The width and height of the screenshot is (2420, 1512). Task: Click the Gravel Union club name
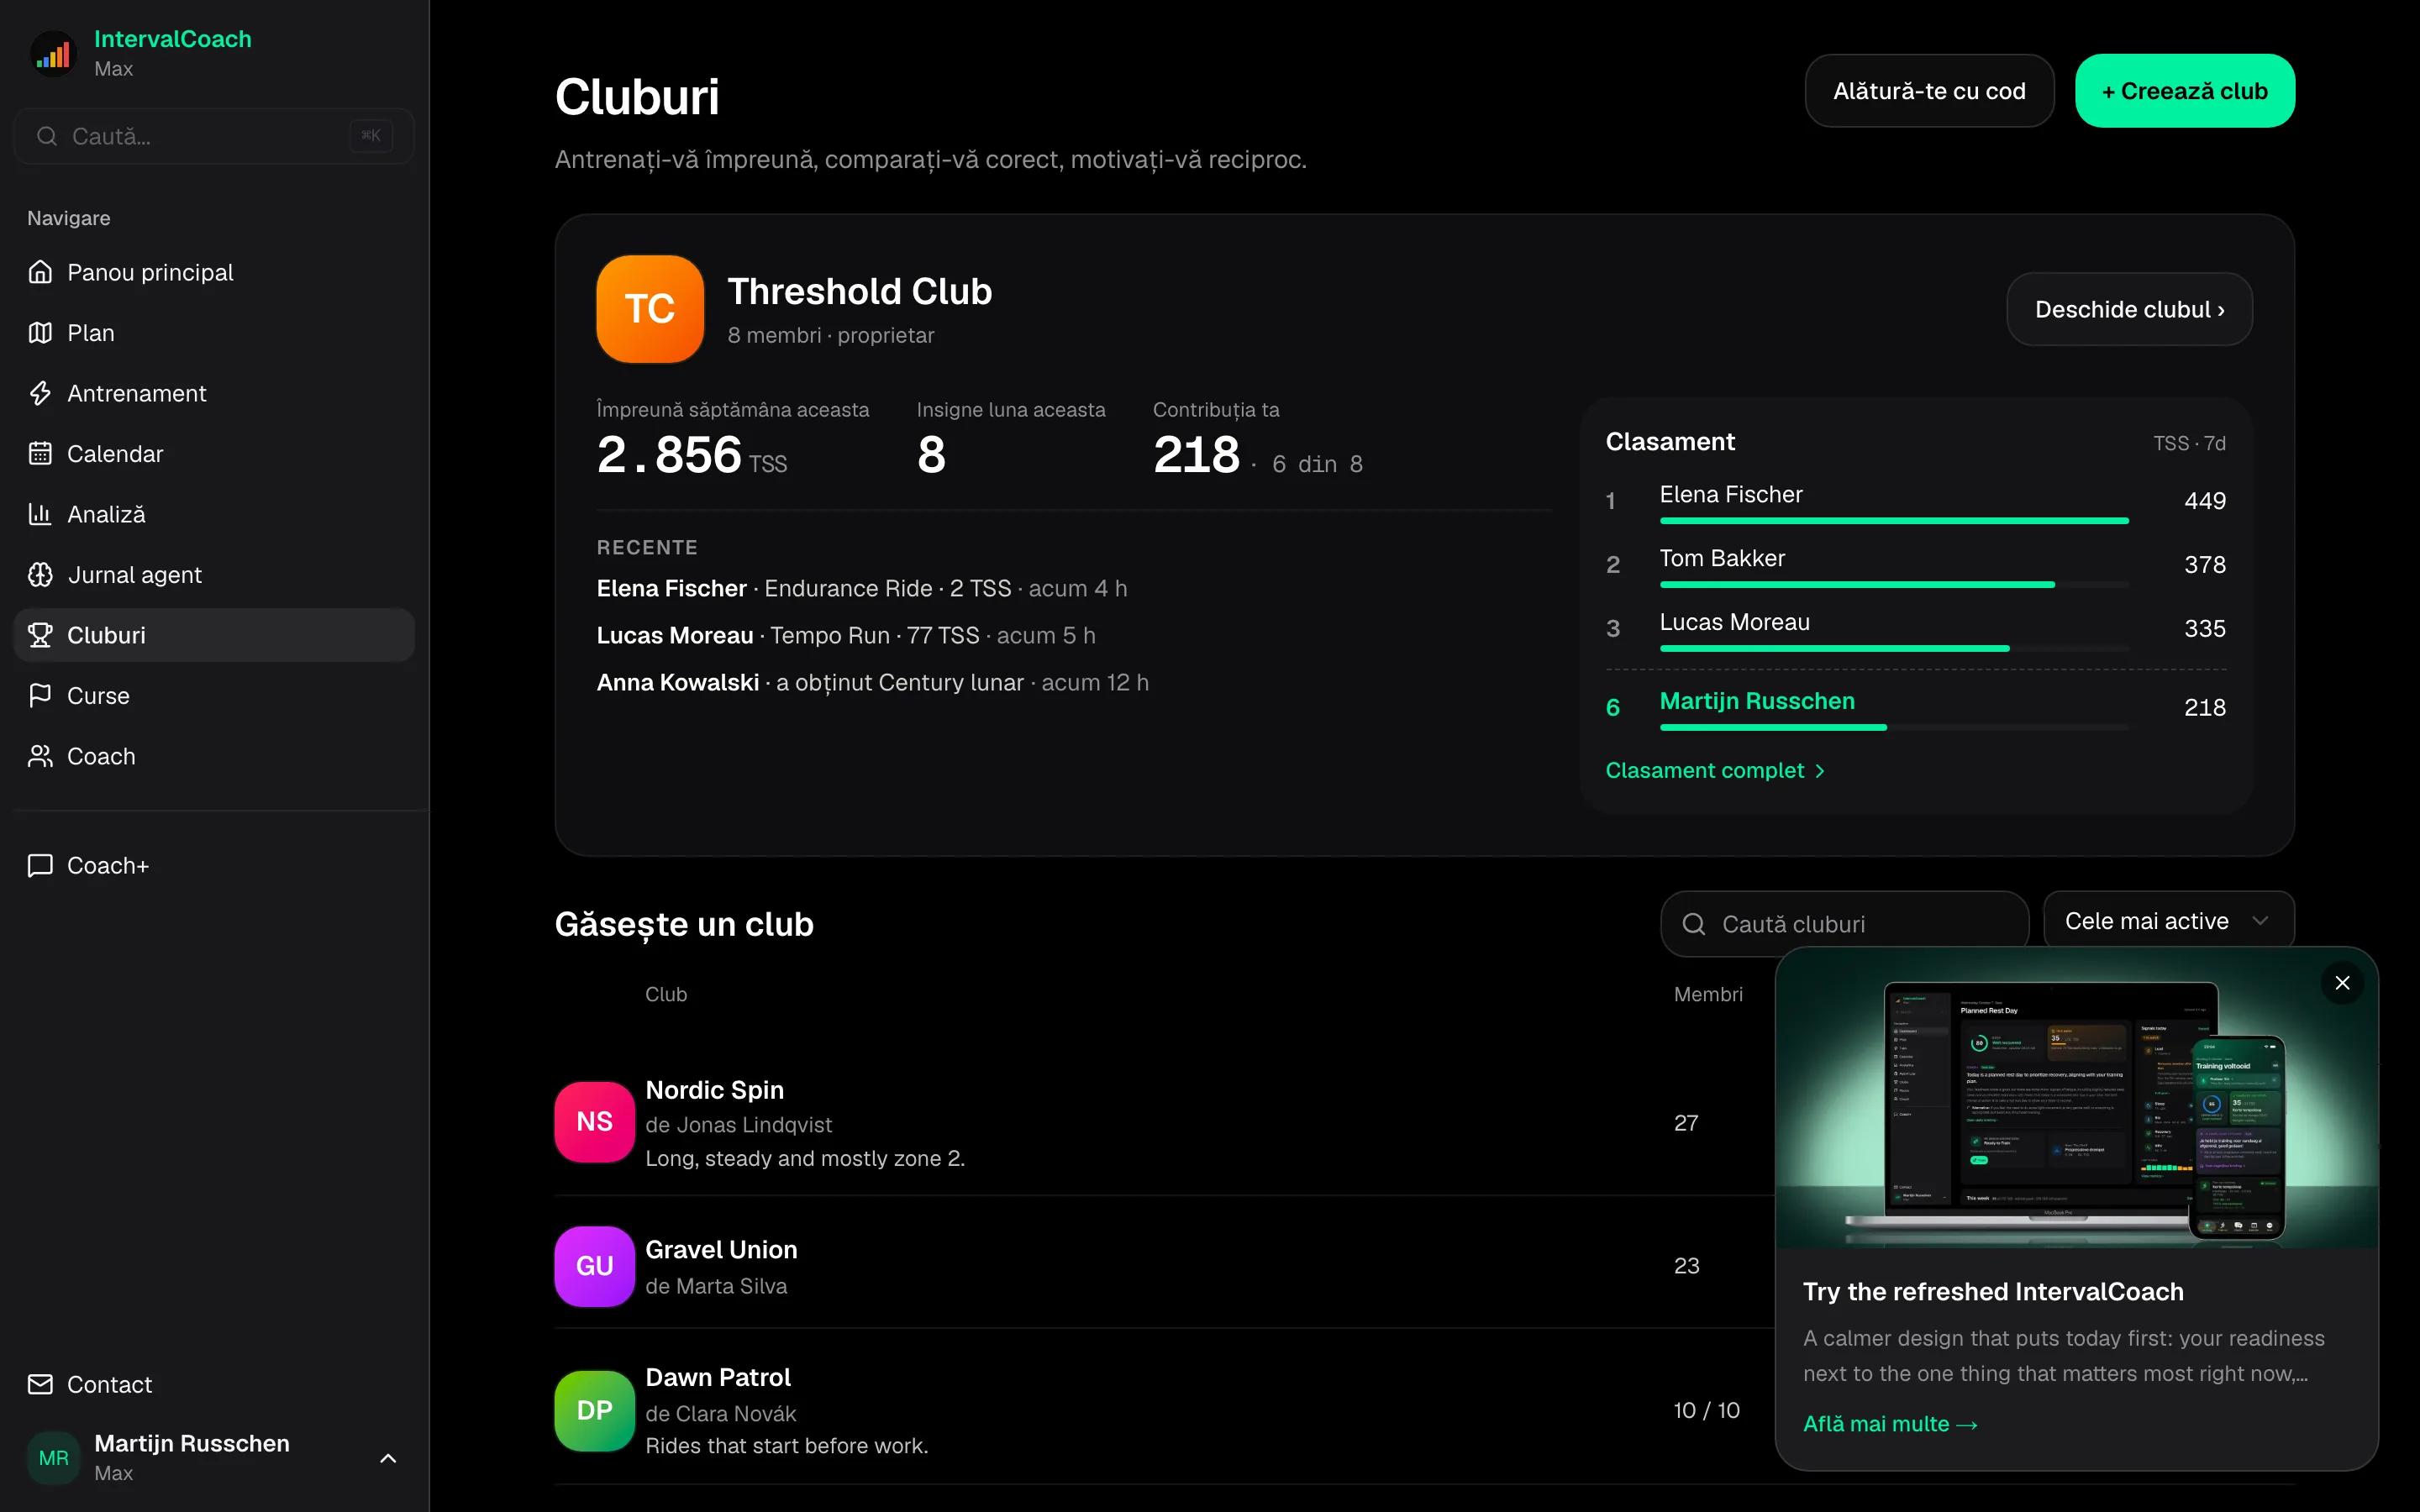click(x=721, y=1249)
